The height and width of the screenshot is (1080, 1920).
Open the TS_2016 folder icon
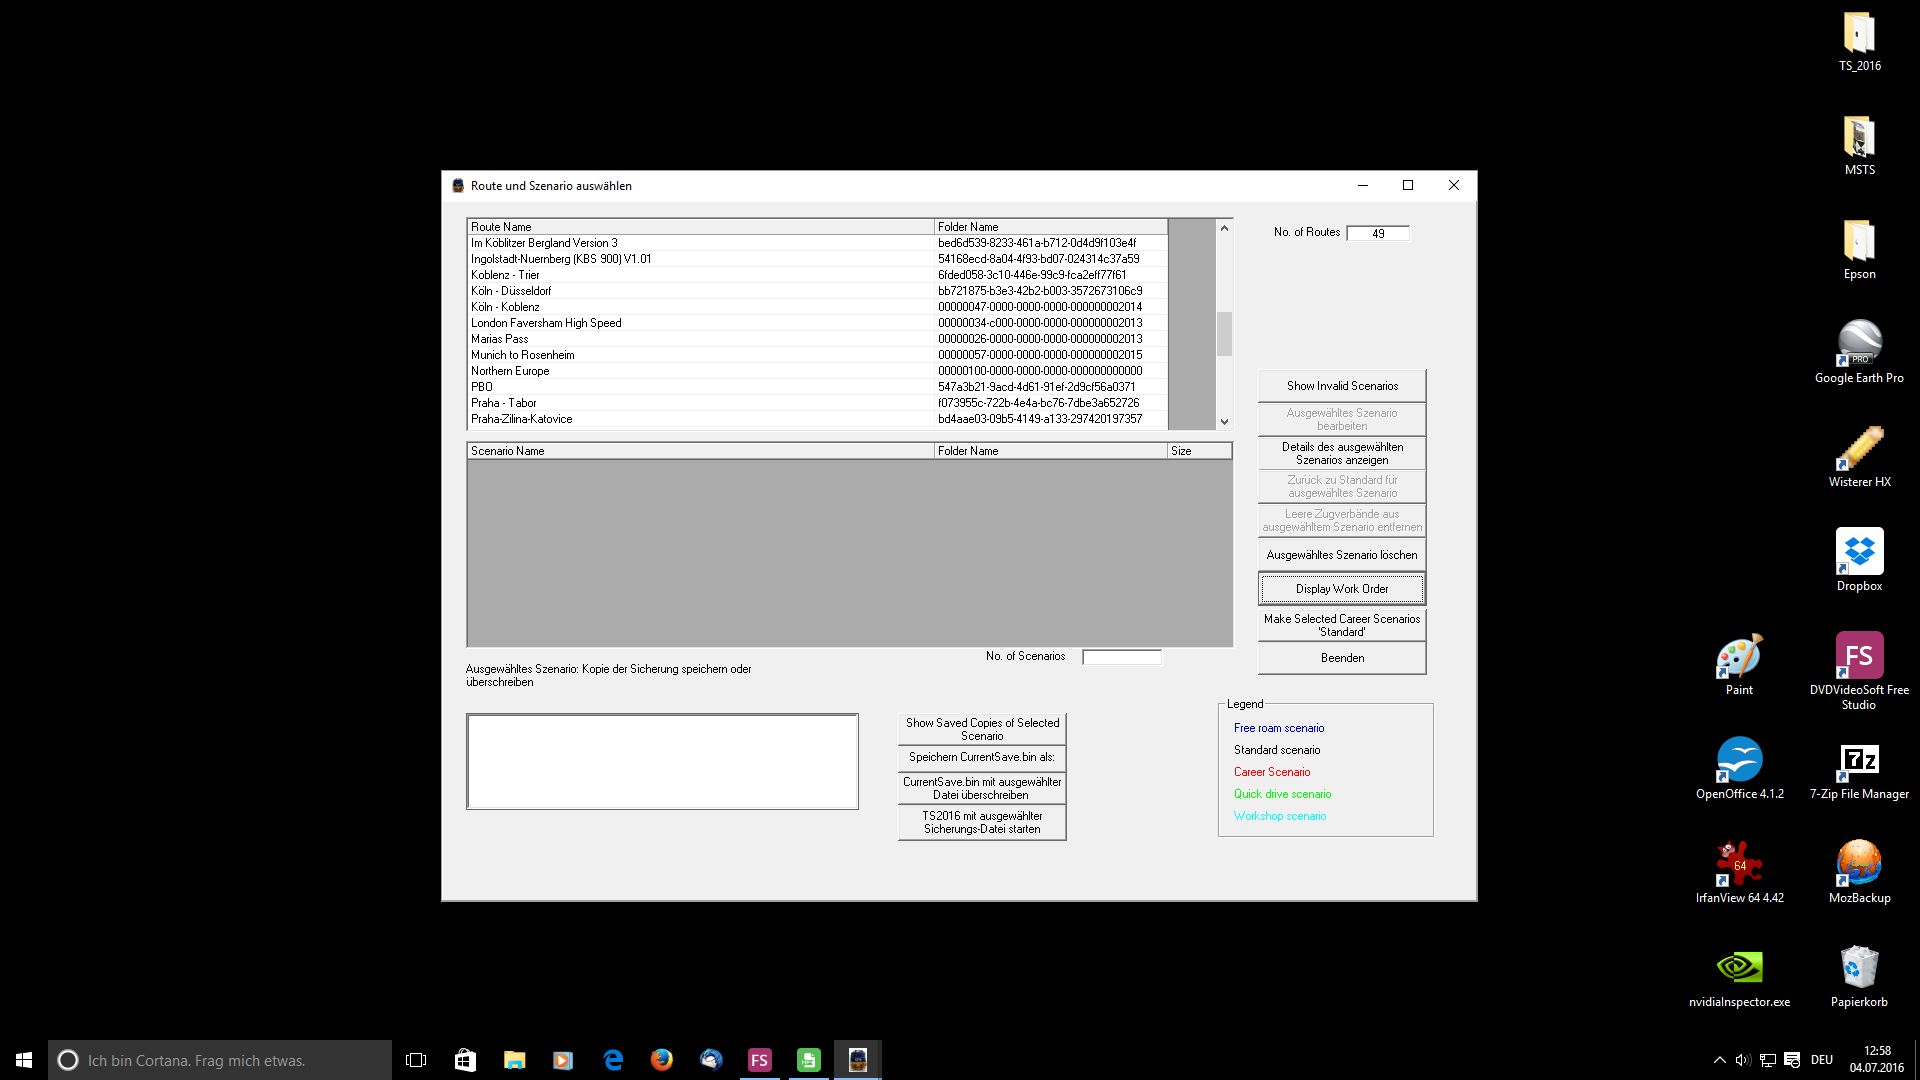click(1859, 34)
